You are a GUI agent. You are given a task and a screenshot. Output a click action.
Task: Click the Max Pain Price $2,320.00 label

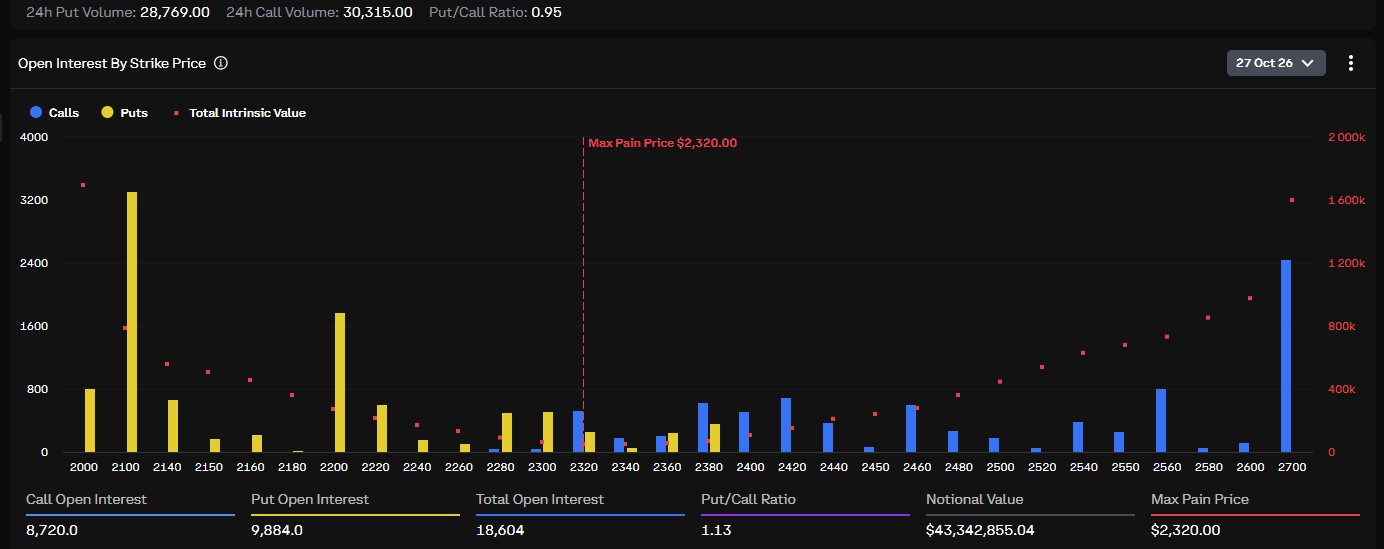[662, 143]
